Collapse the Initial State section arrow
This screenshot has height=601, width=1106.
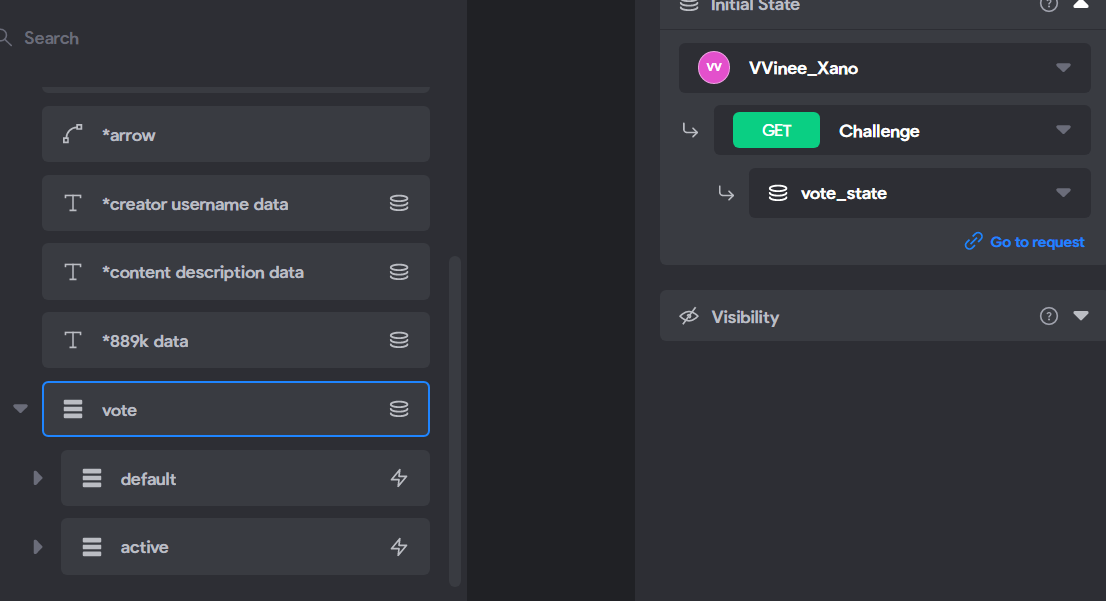pos(1081,4)
